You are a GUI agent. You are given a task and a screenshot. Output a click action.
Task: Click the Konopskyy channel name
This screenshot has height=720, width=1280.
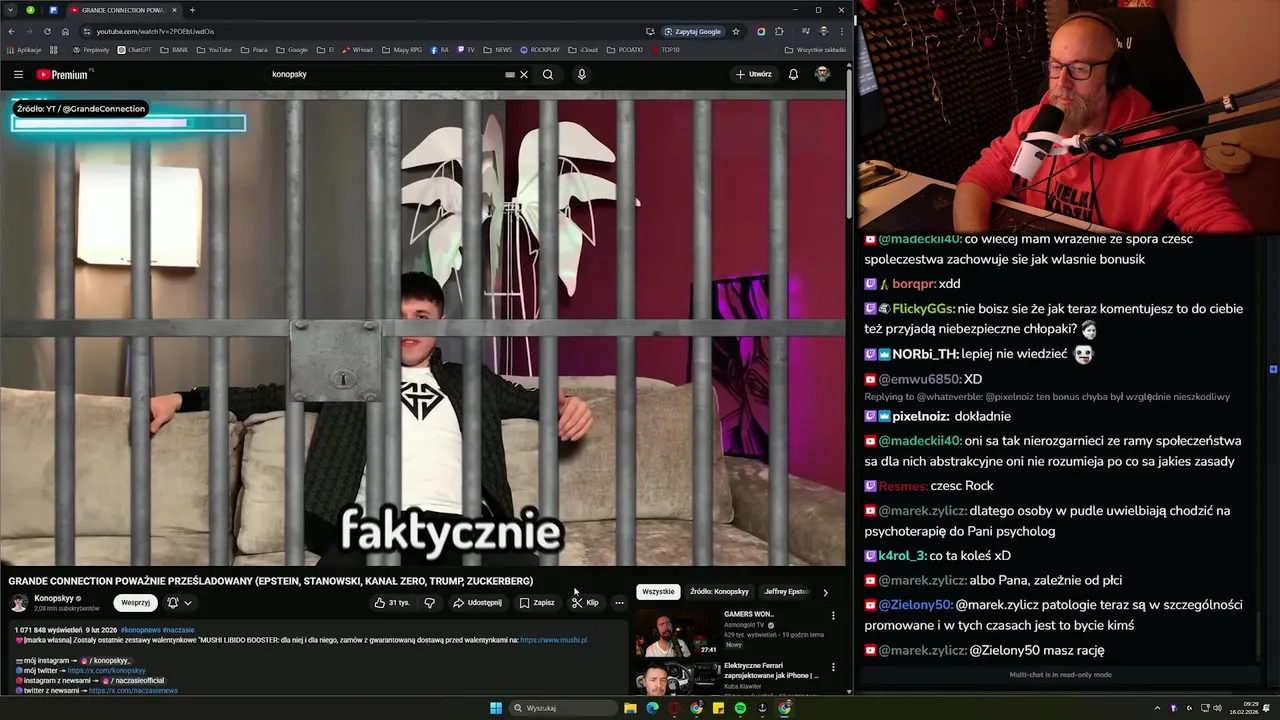54,598
